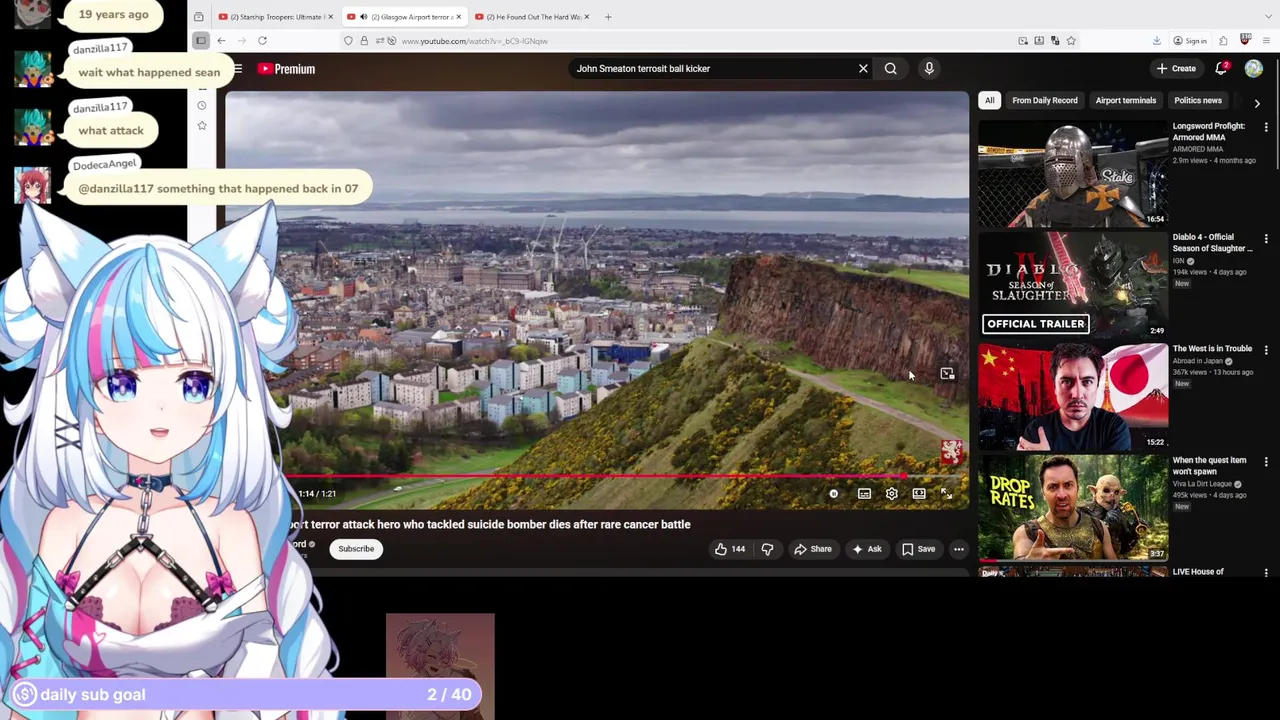Start voice search with microphone
Image resolution: width=1280 pixels, height=720 pixels.
coord(929,69)
